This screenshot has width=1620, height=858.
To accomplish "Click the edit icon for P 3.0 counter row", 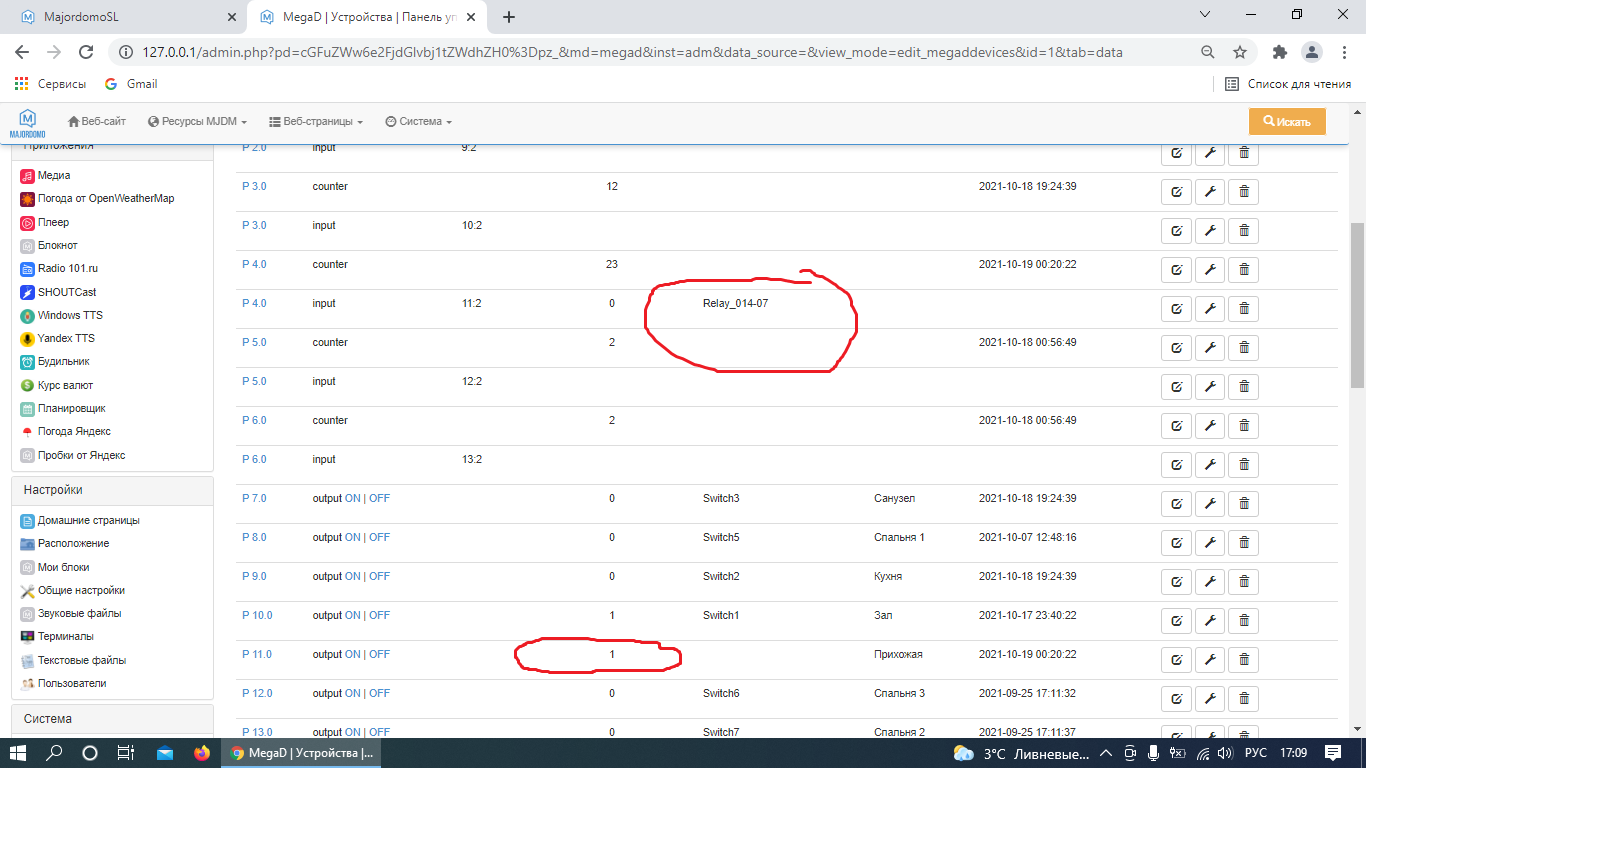I will pyautogui.click(x=1176, y=192).
